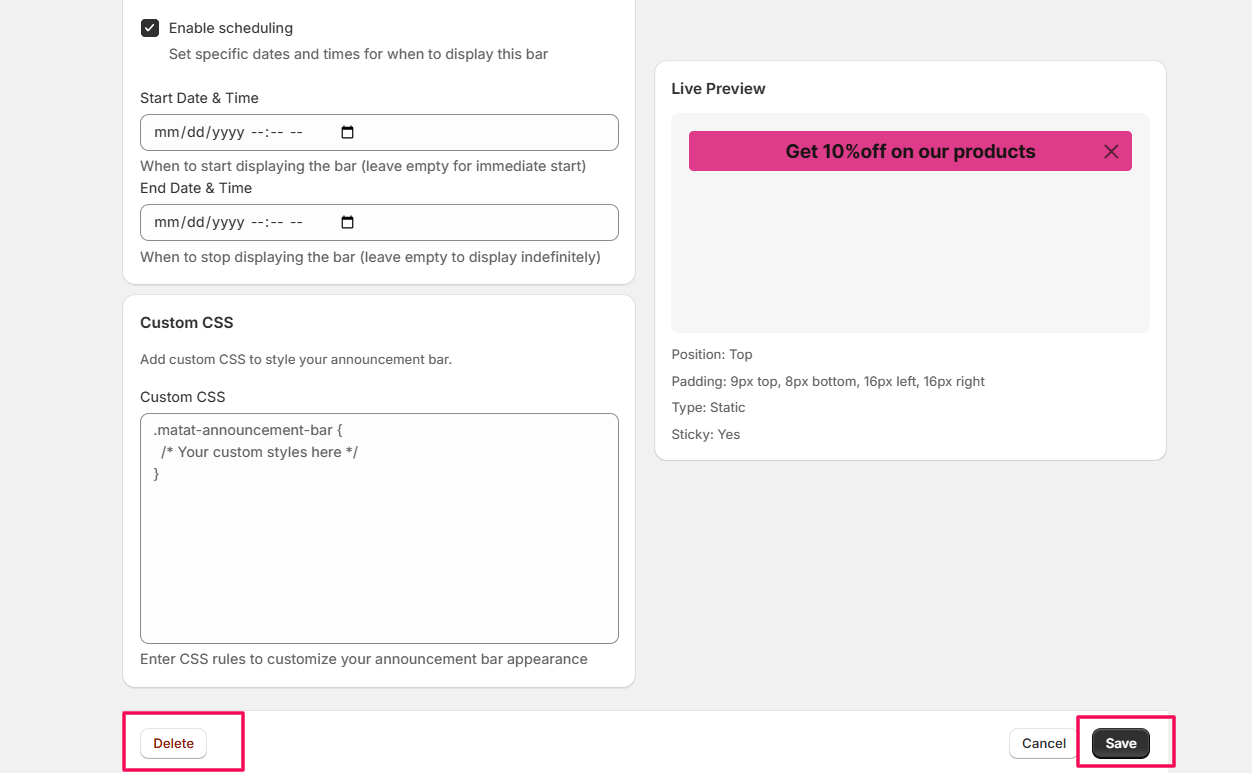This screenshot has width=1252, height=773.
Task: Select the month segment of End Date
Action: click(167, 222)
